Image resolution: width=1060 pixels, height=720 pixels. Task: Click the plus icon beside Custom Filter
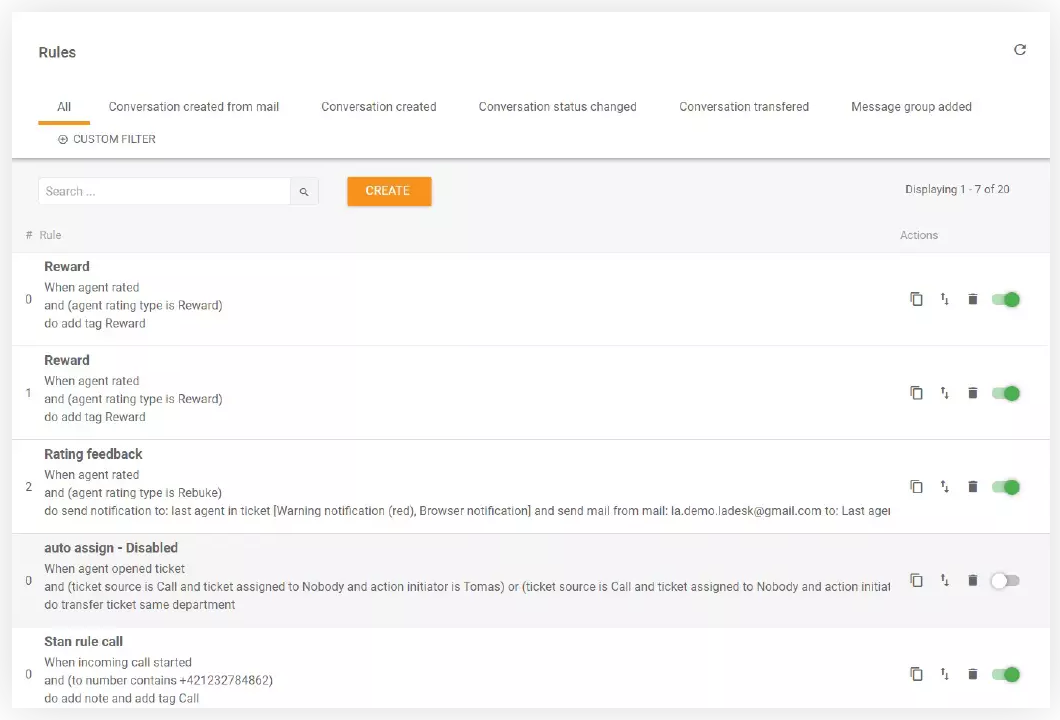[x=63, y=139]
